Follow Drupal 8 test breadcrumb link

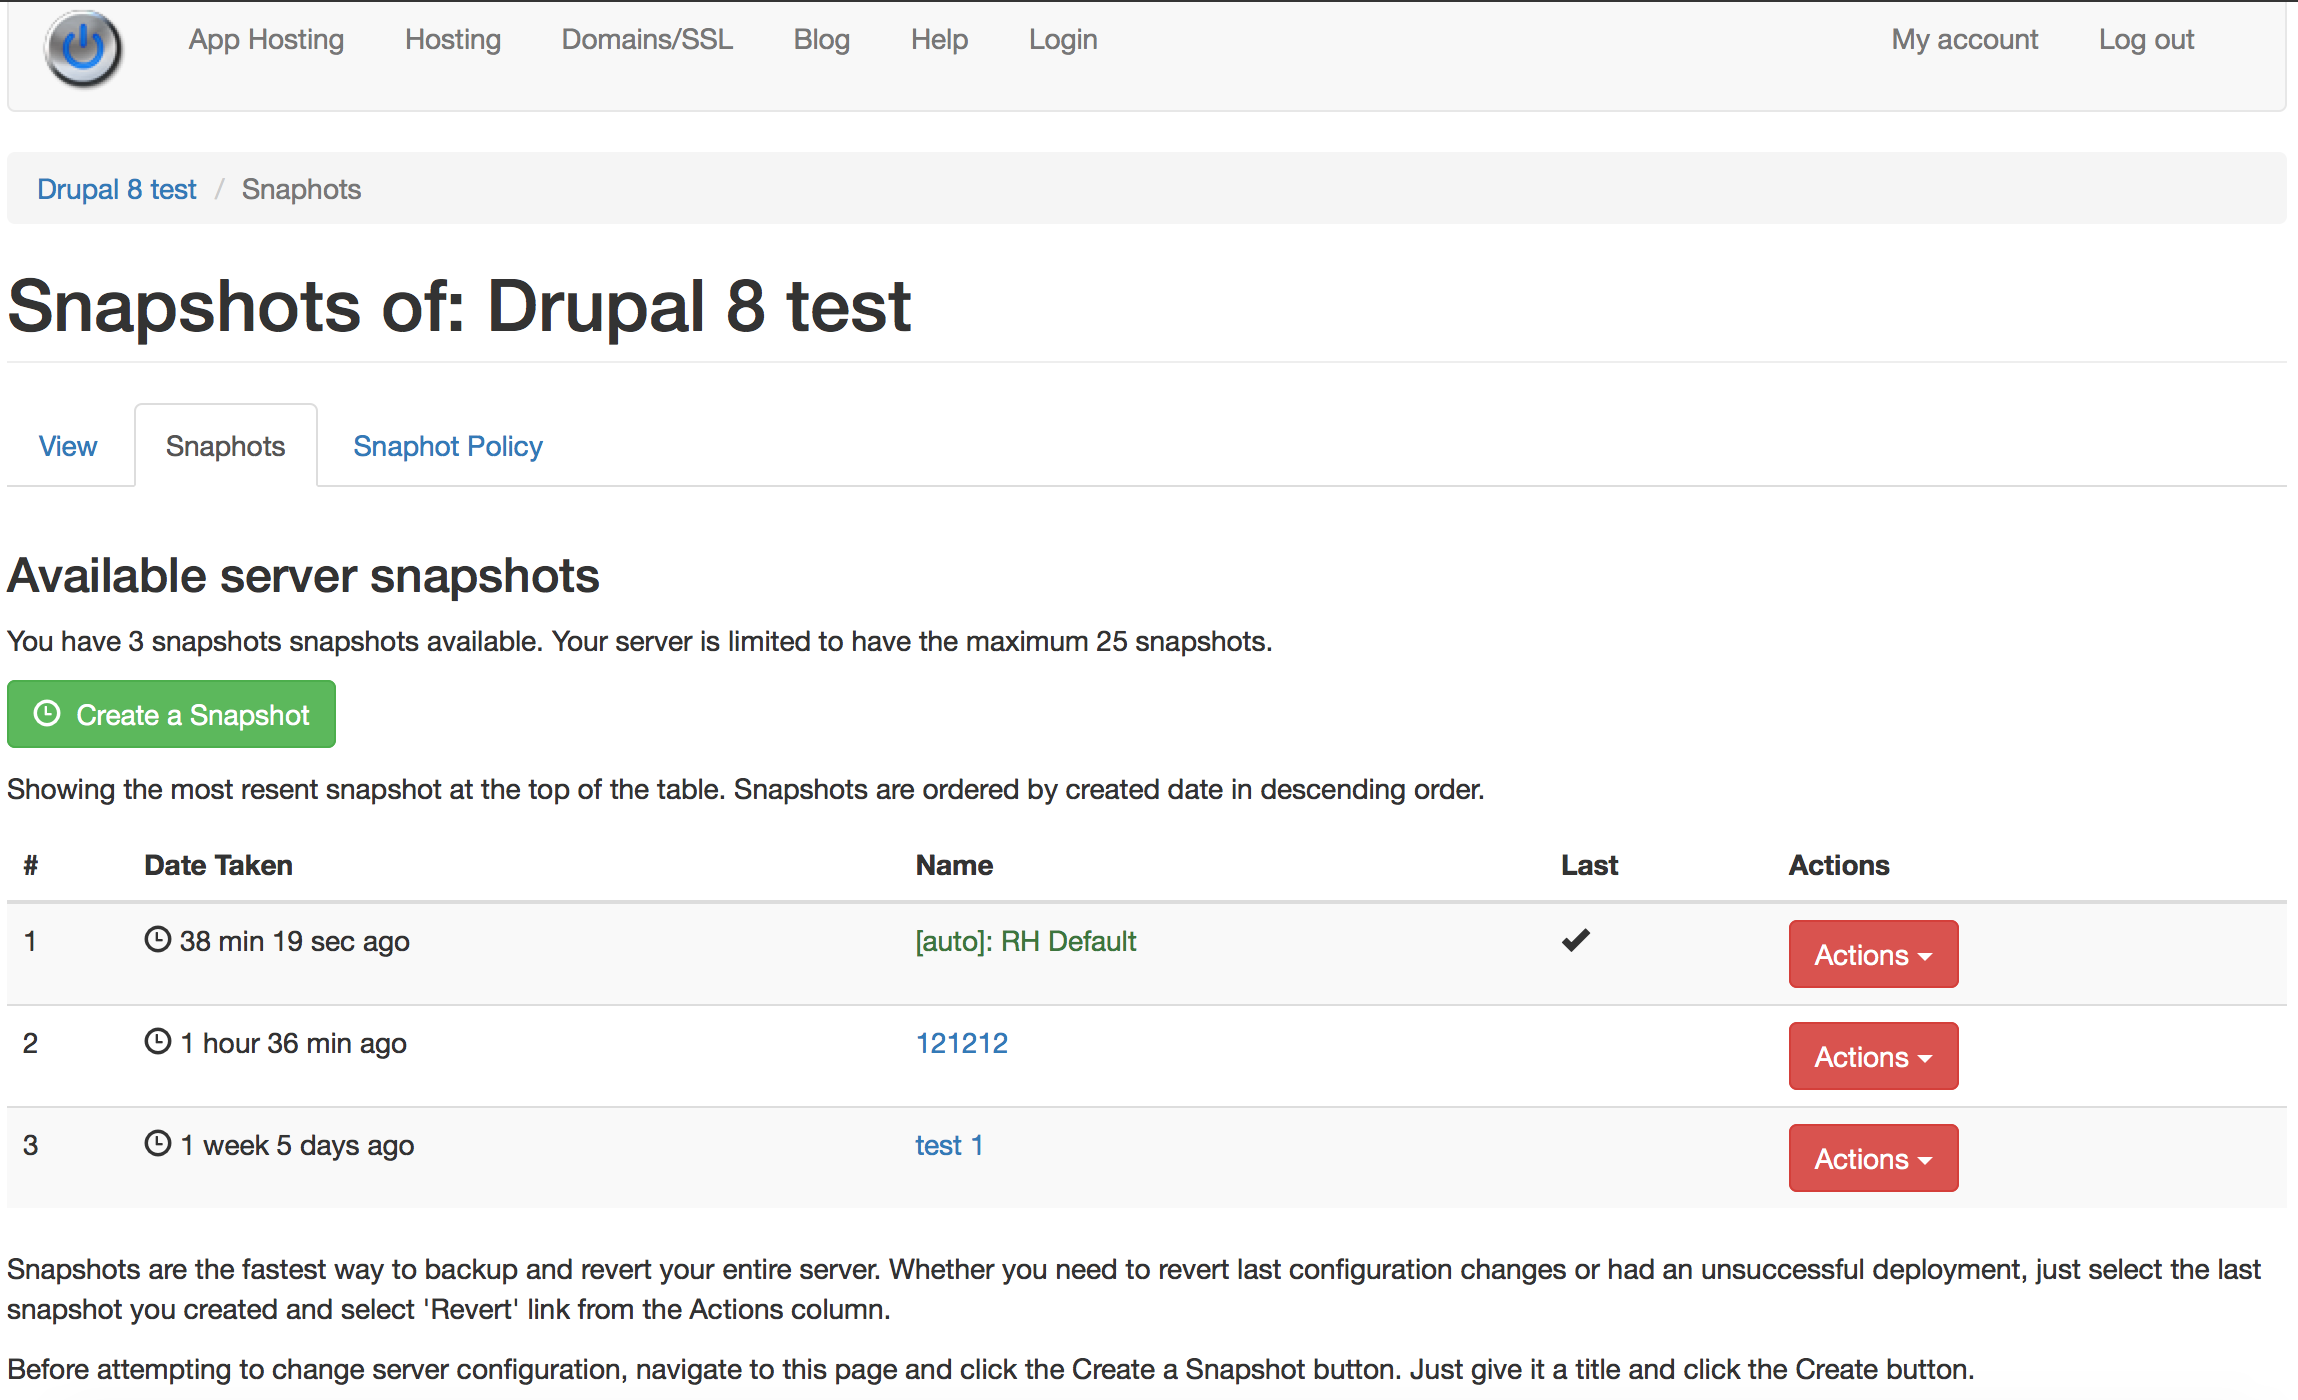click(117, 189)
